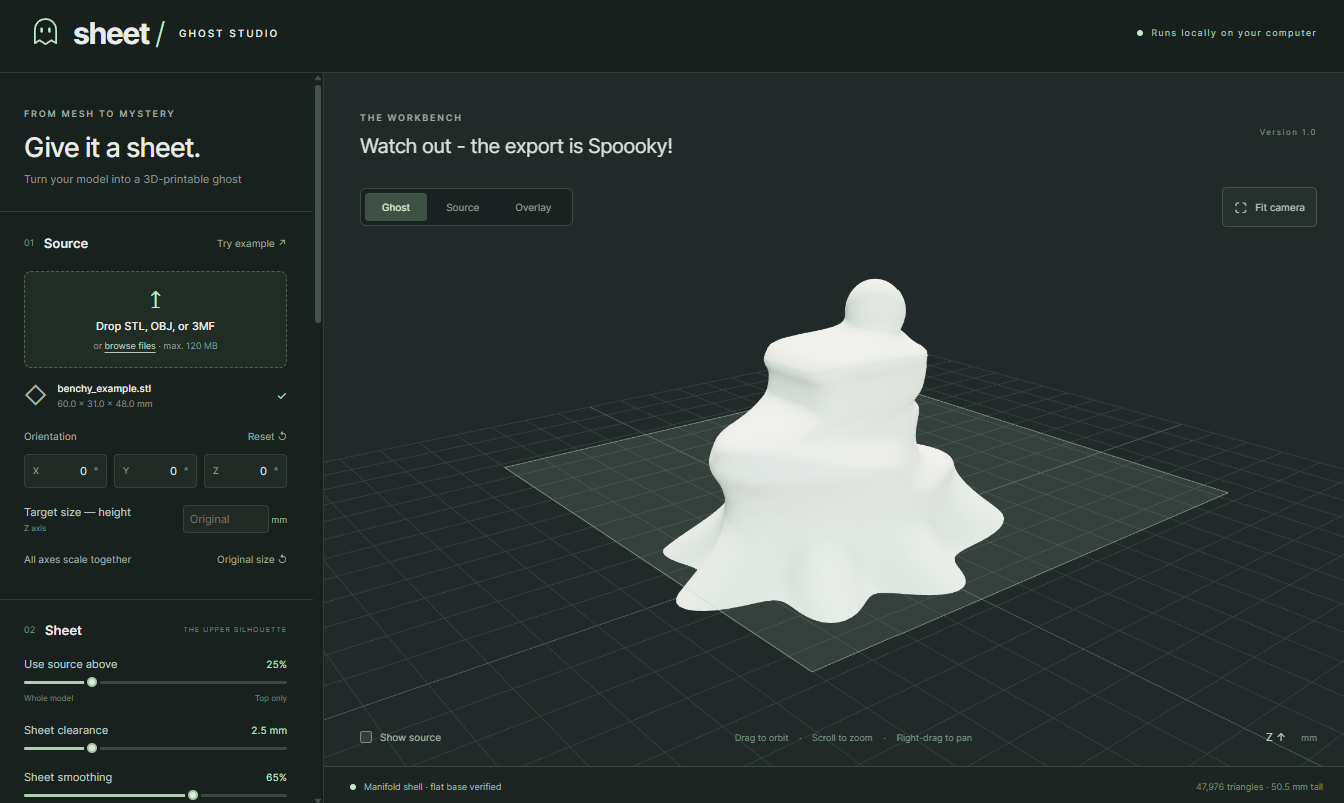The height and width of the screenshot is (803, 1344).
Task: Switch to the Source view tab
Action: [462, 207]
